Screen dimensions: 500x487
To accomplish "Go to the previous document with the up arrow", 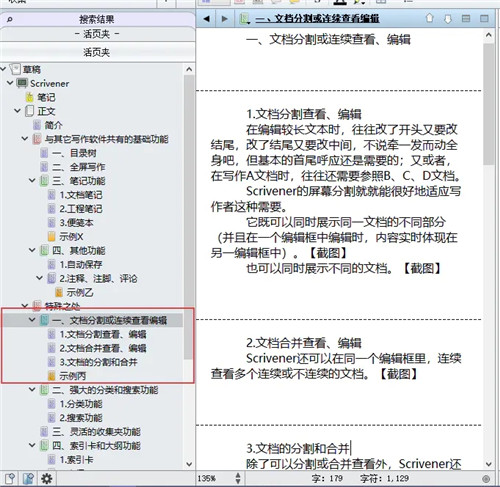I will [430, 18].
